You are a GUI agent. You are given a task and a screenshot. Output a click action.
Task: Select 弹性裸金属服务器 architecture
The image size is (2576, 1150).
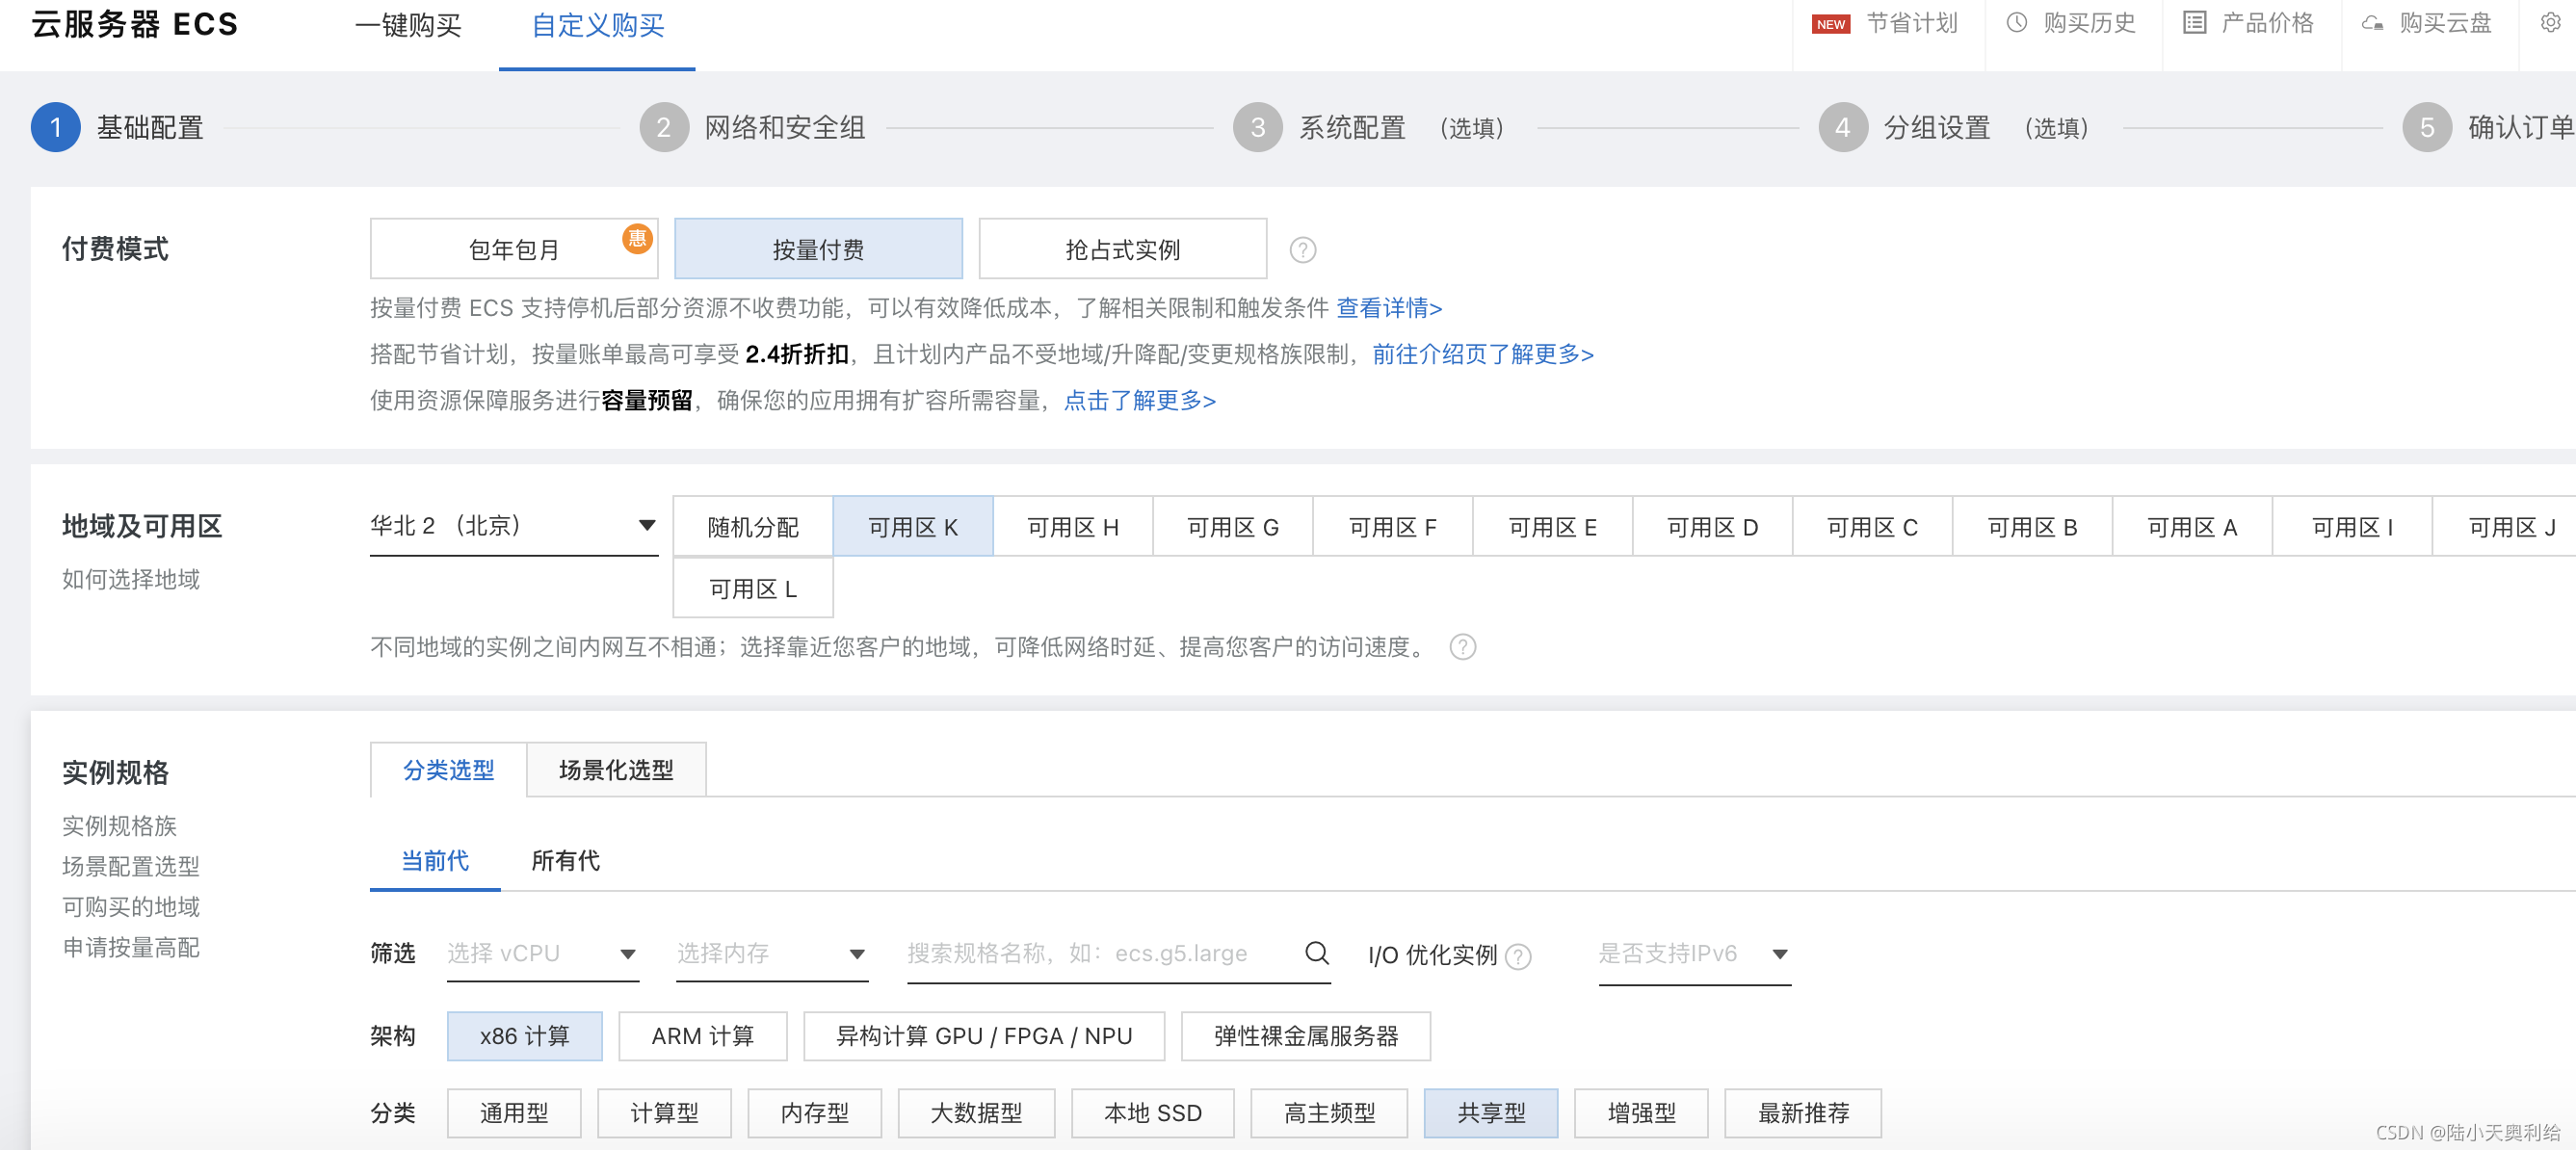(x=1305, y=1036)
